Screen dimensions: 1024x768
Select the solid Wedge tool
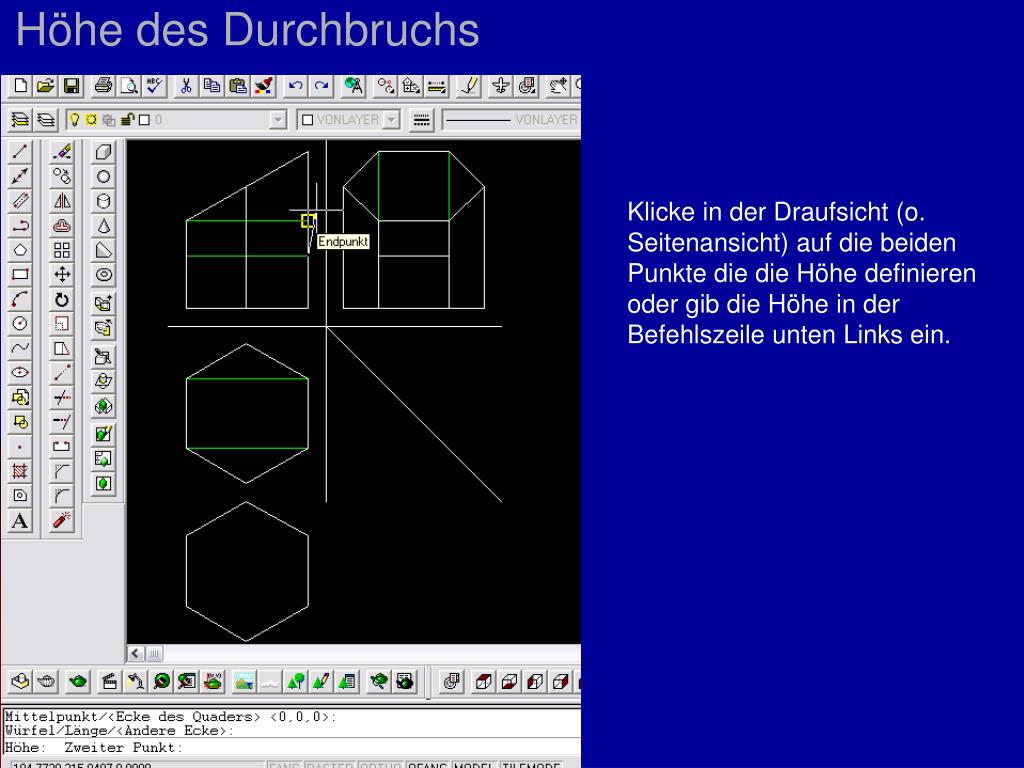103,250
